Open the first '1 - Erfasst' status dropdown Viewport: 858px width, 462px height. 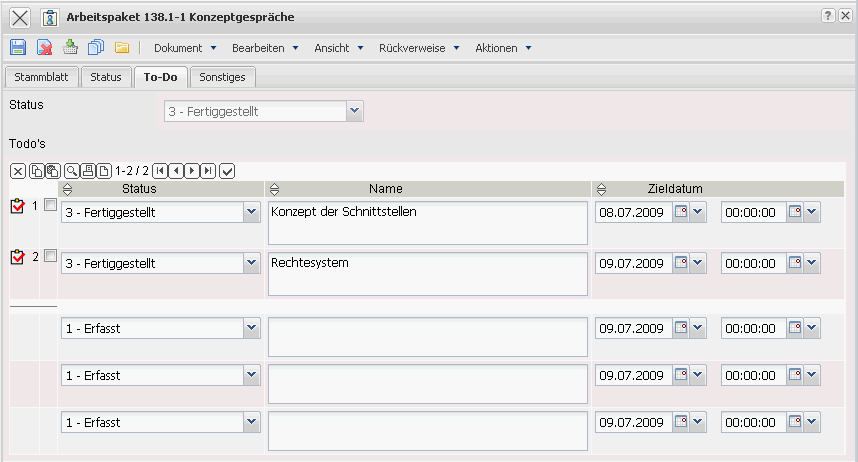pyautogui.click(x=251, y=327)
